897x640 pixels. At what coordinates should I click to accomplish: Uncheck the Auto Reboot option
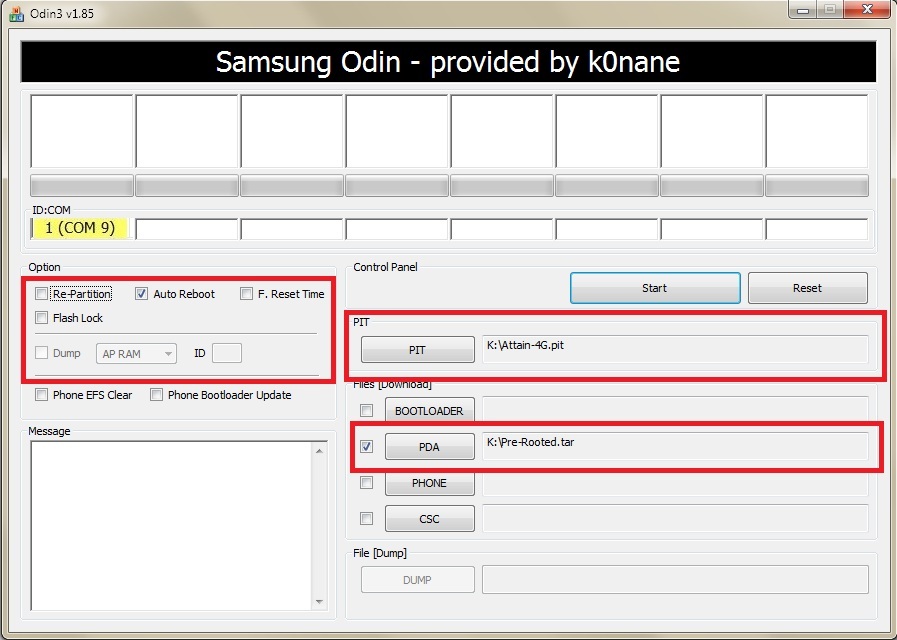click(x=141, y=294)
